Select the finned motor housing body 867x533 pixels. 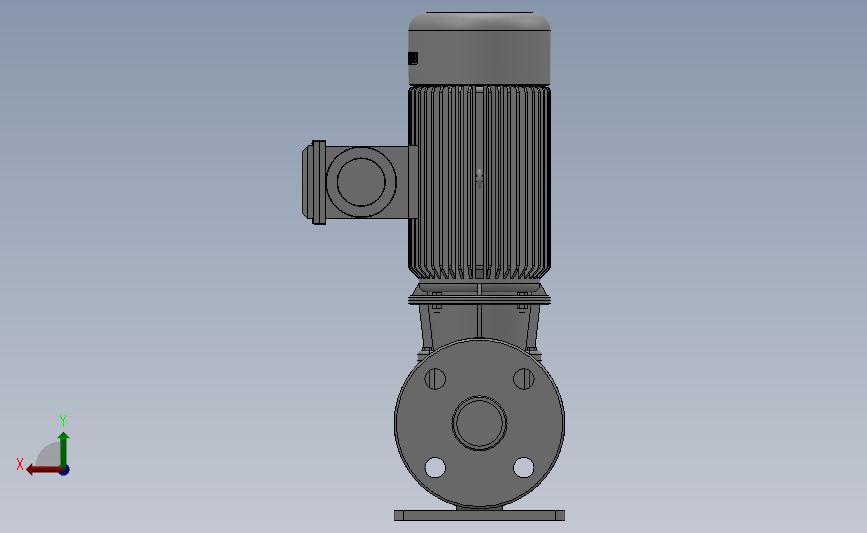[479, 182]
